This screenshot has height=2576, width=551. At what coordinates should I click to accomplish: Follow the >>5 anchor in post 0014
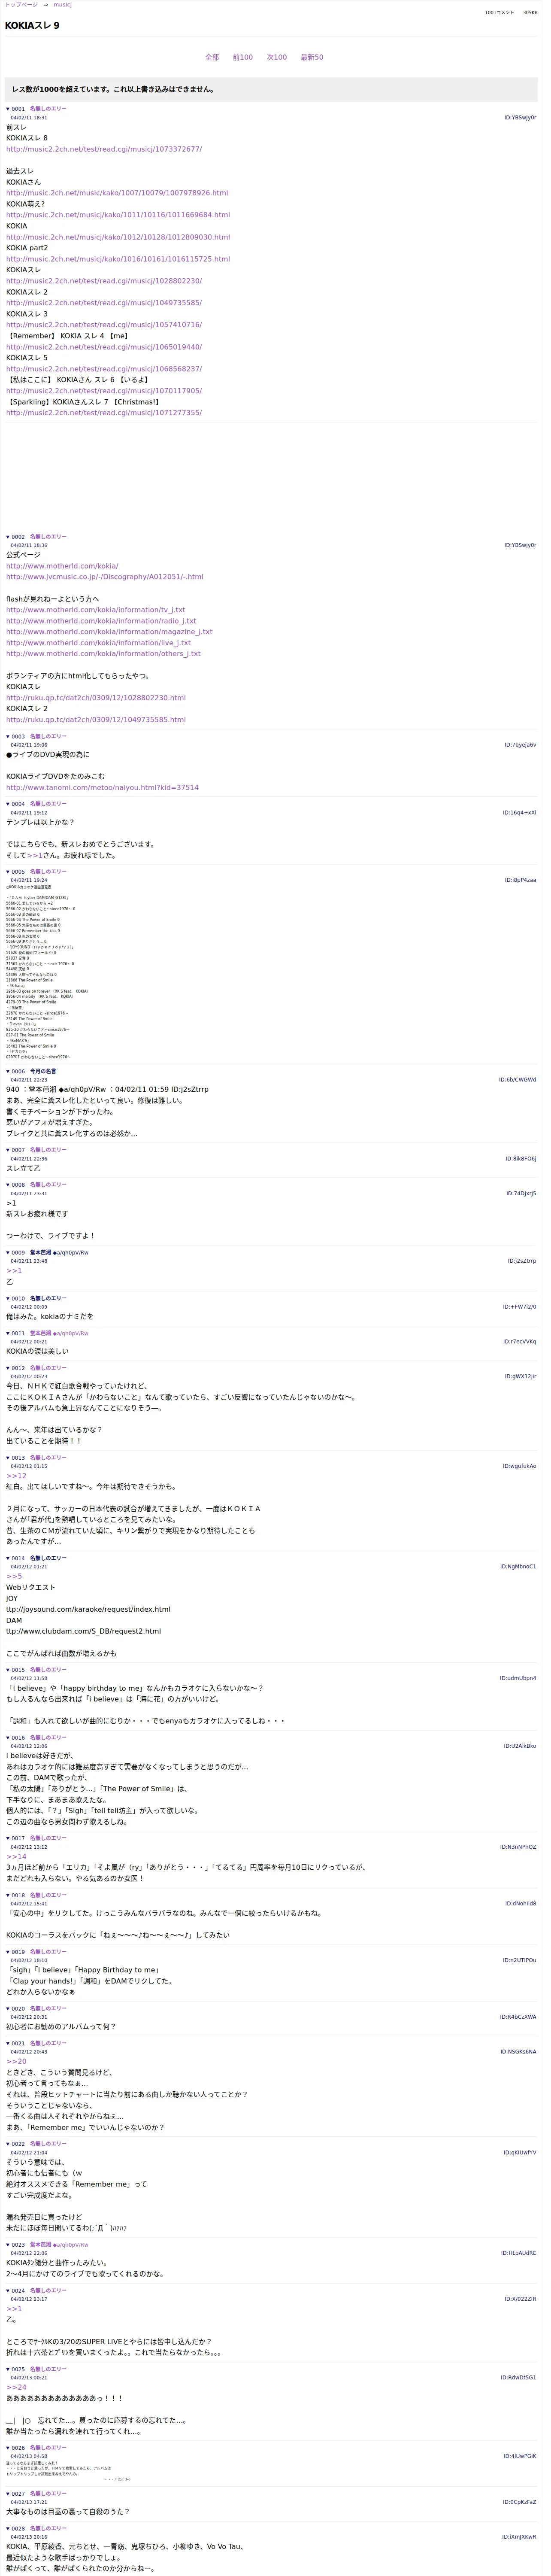coord(14,1577)
